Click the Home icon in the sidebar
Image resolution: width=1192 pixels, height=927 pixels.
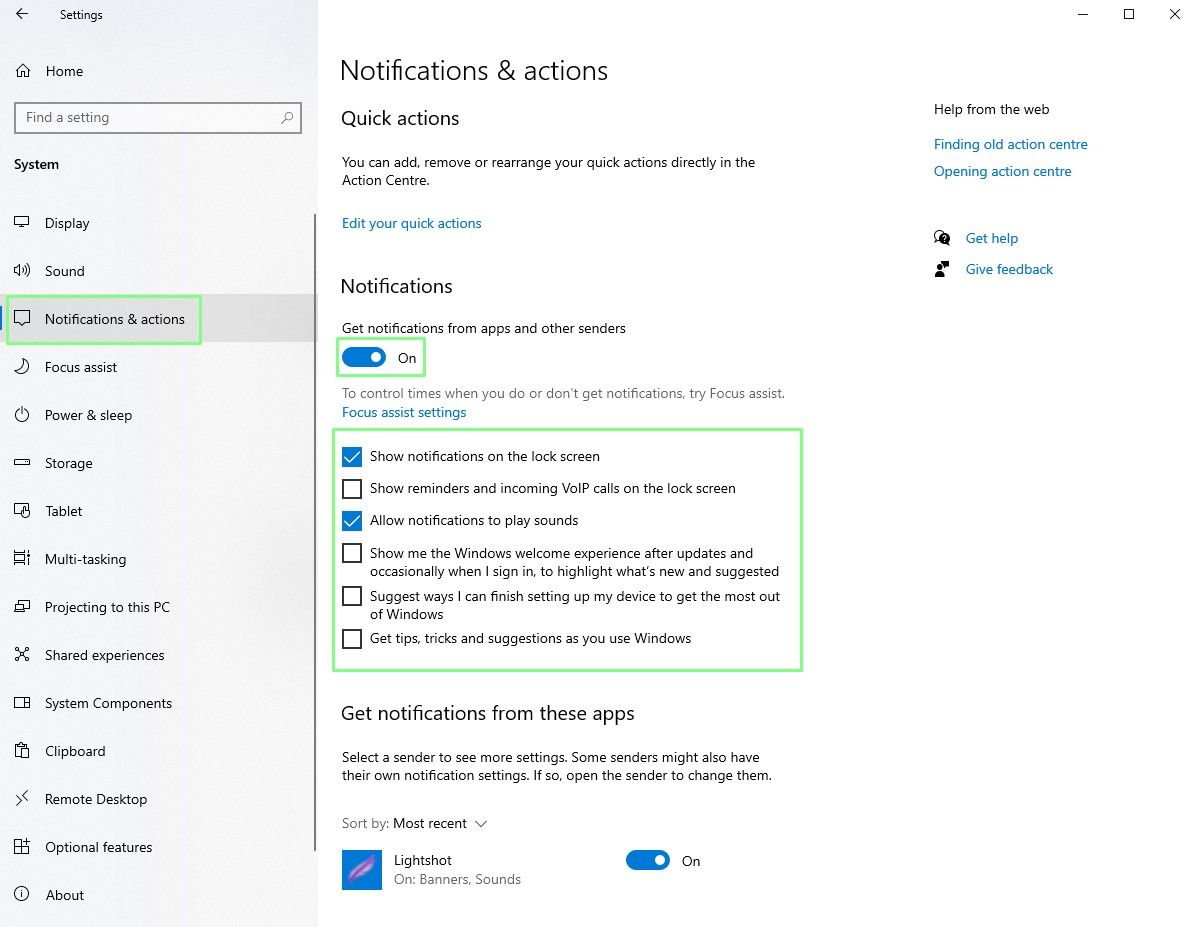click(23, 71)
